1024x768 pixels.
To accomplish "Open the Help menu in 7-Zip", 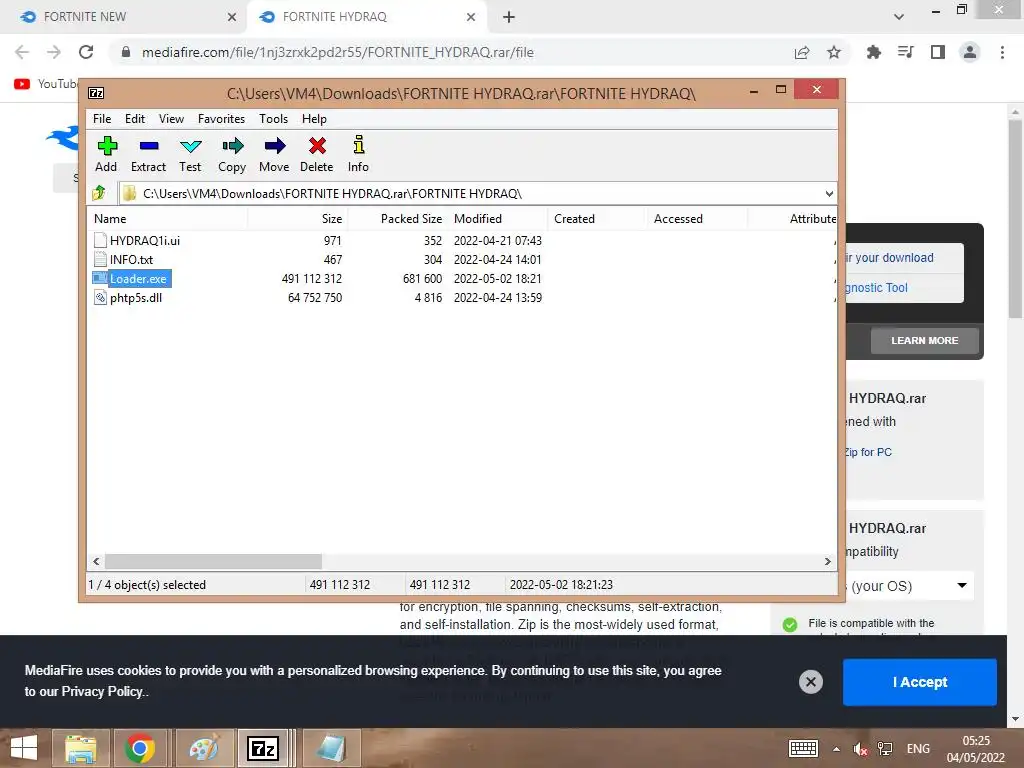I will coord(314,119).
